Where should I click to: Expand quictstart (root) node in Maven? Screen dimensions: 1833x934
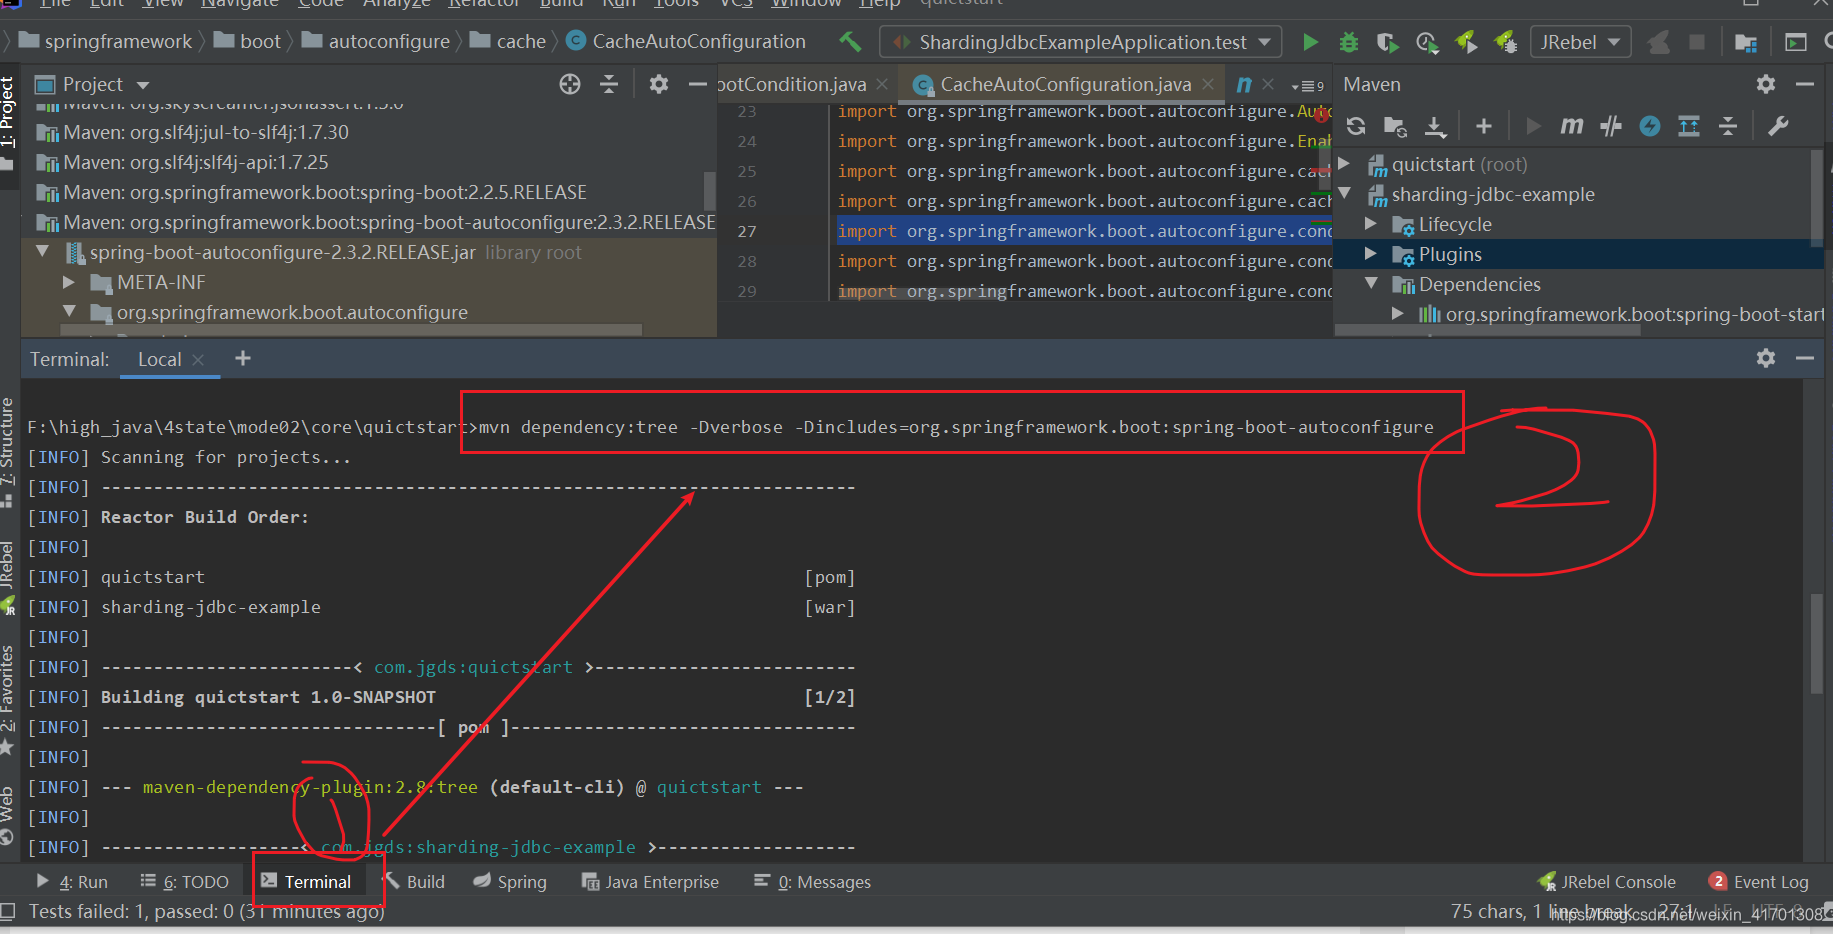click(x=1345, y=163)
